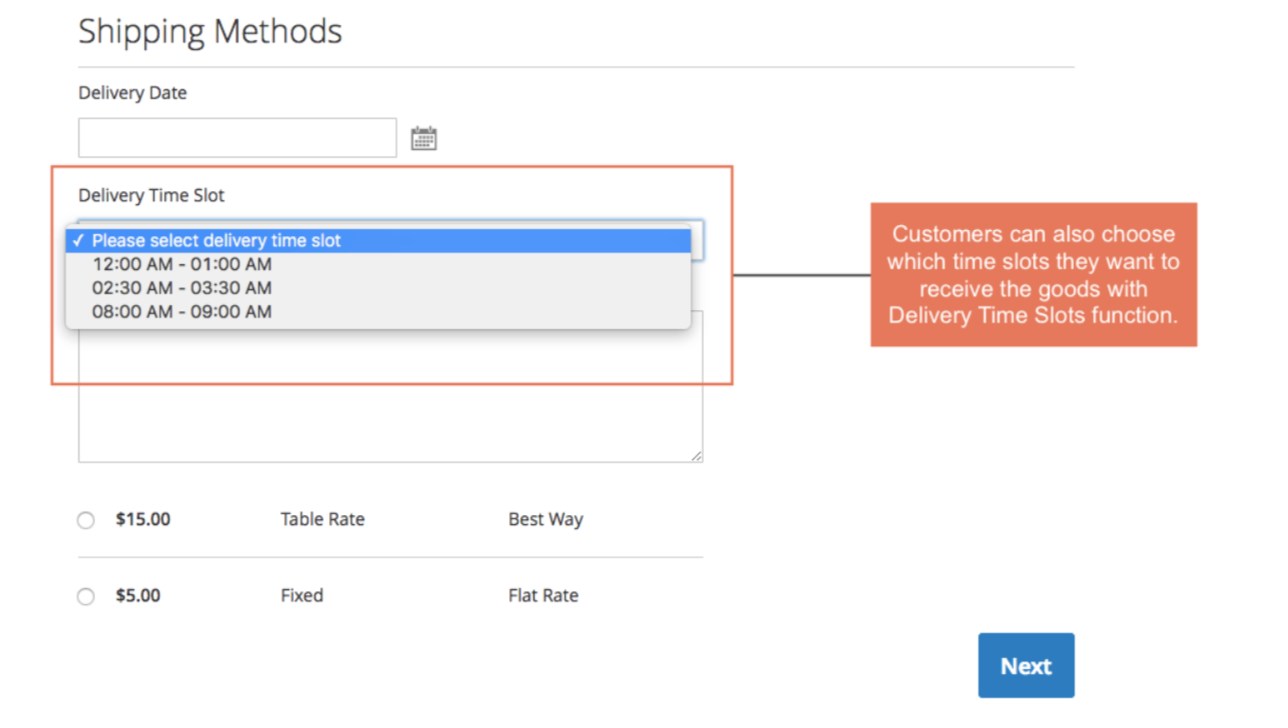This screenshot has height=728, width=1288.
Task: Choose the 08:00 AM - 09:00 AM slot
Action: tap(182, 312)
